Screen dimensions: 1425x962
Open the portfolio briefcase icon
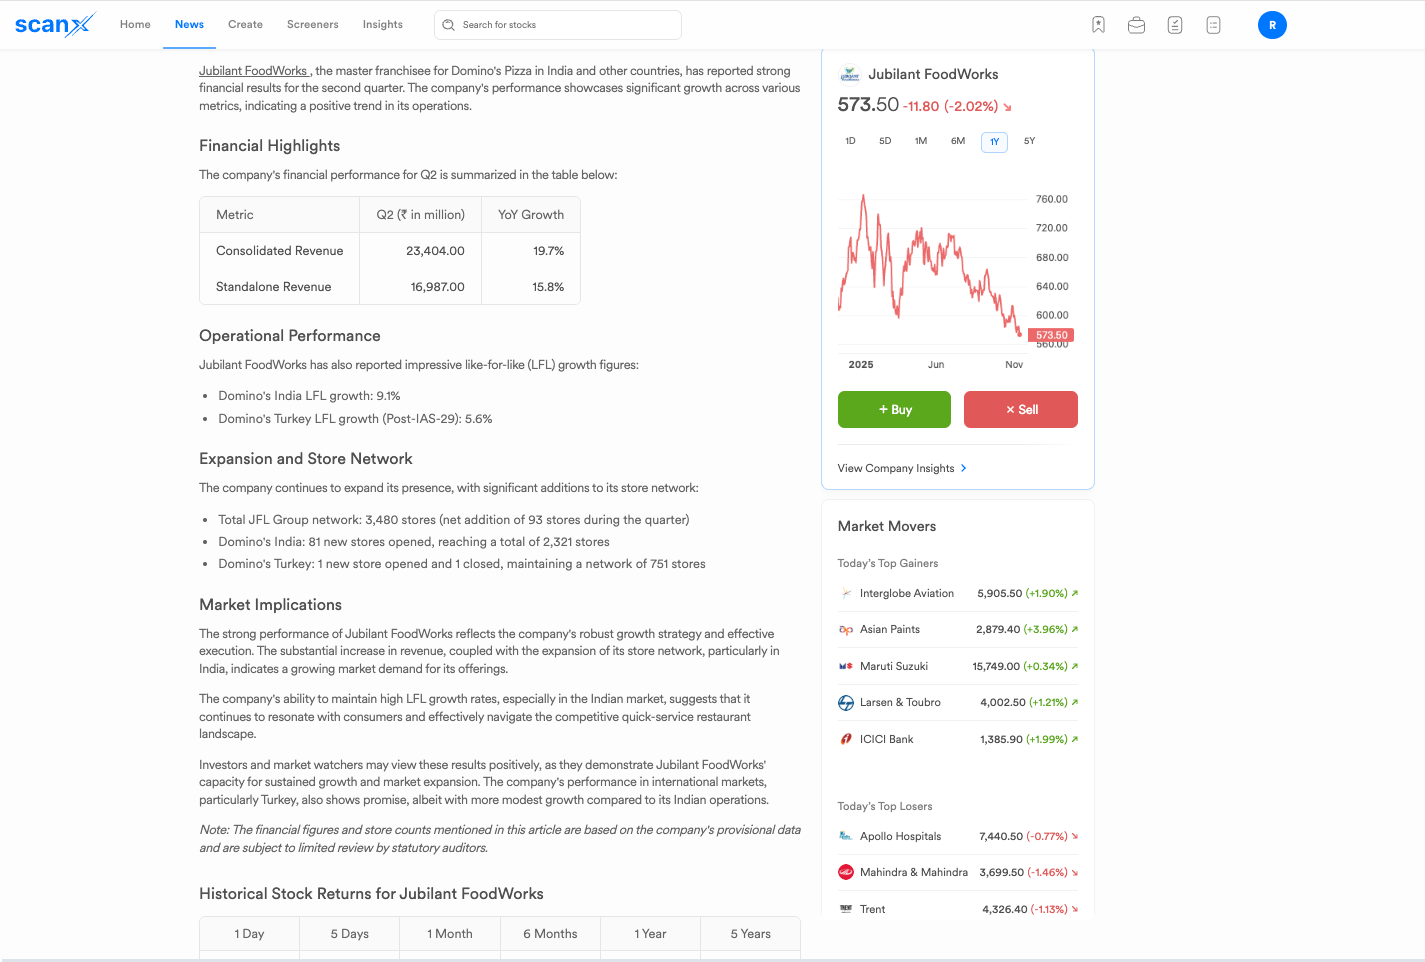tap(1136, 25)
